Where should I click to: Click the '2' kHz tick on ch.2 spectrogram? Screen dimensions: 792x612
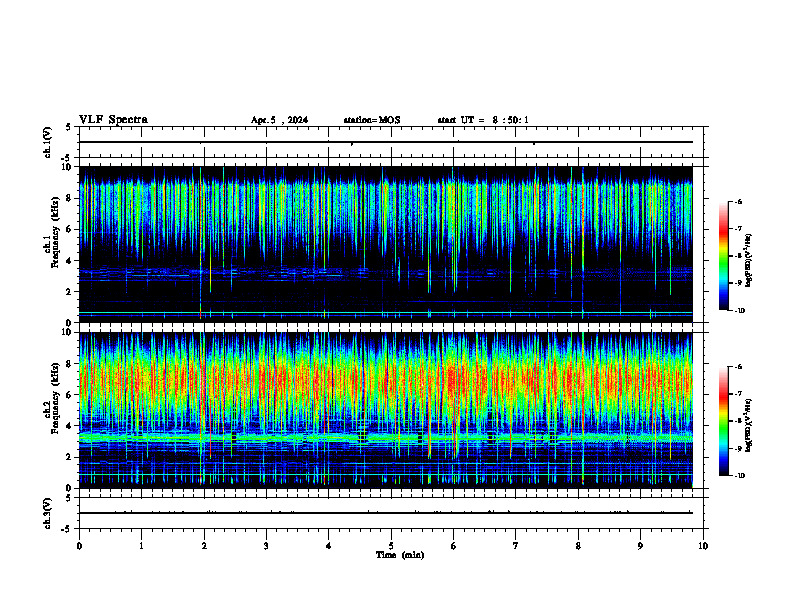pyautogui.click(x=69, y=457)
